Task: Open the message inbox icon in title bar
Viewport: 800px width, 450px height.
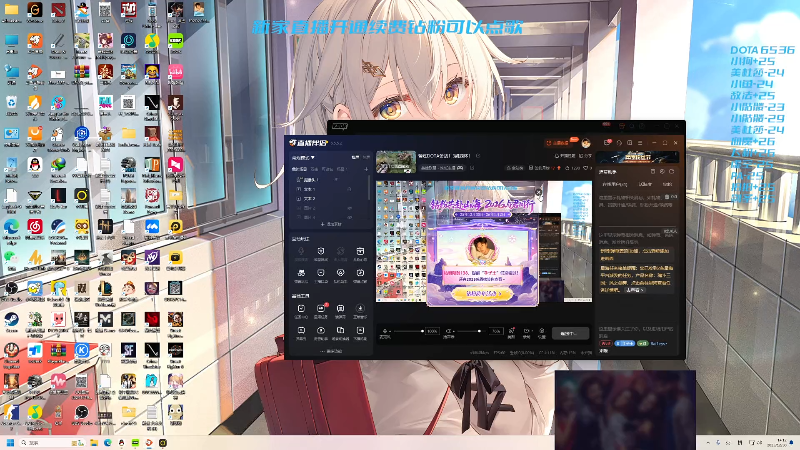Action: pyautogui.click(x=607, y=143)
